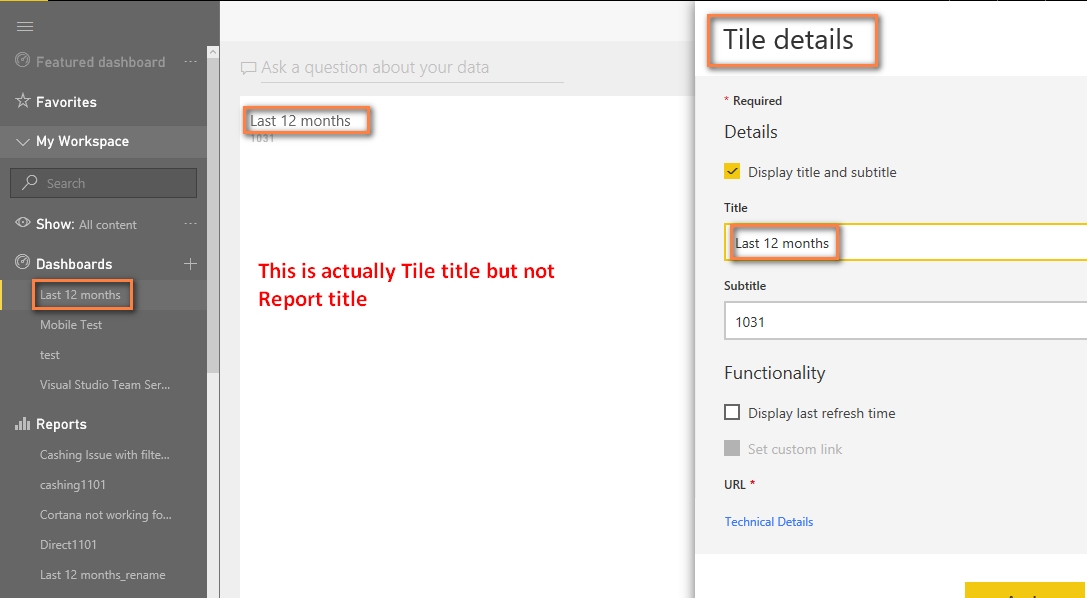This screenshot has width=1087, height=598.
Task: Click the Reports section header
Action: tap(61, 424)
